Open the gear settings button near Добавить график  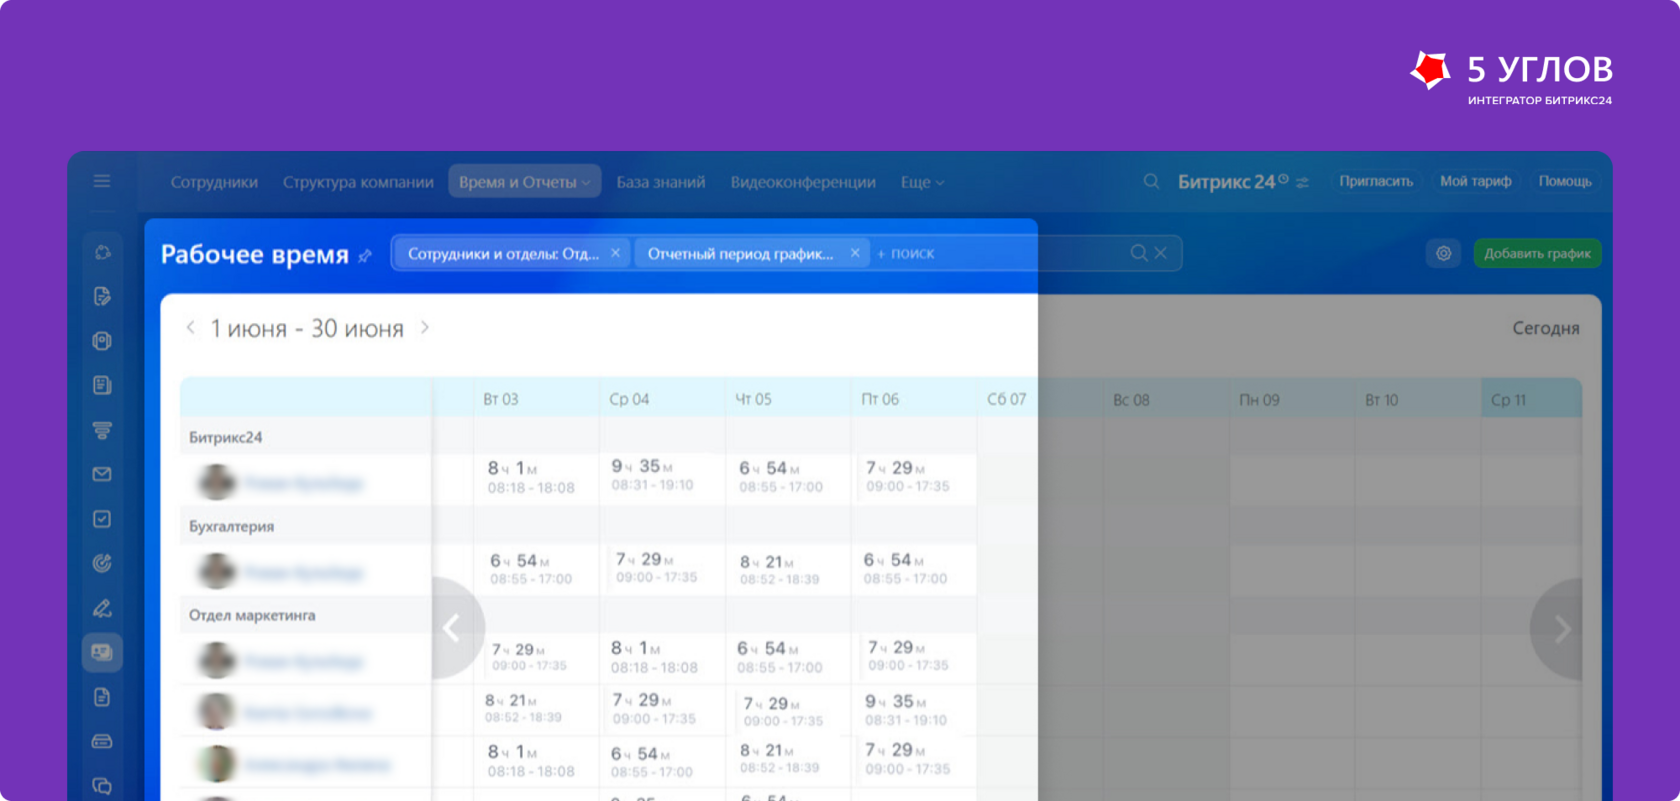pyautogui.click(x=1443, y=253)
